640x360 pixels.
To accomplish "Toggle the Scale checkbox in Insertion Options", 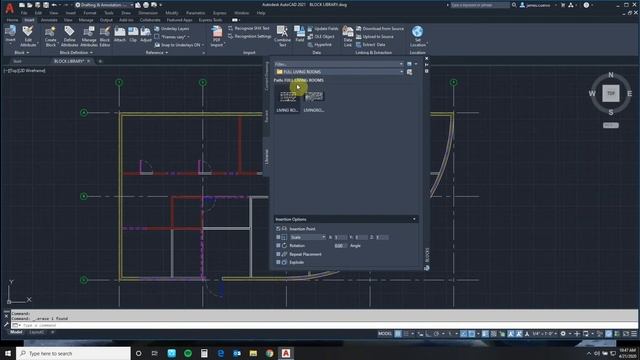I will [x=278, y=237].
